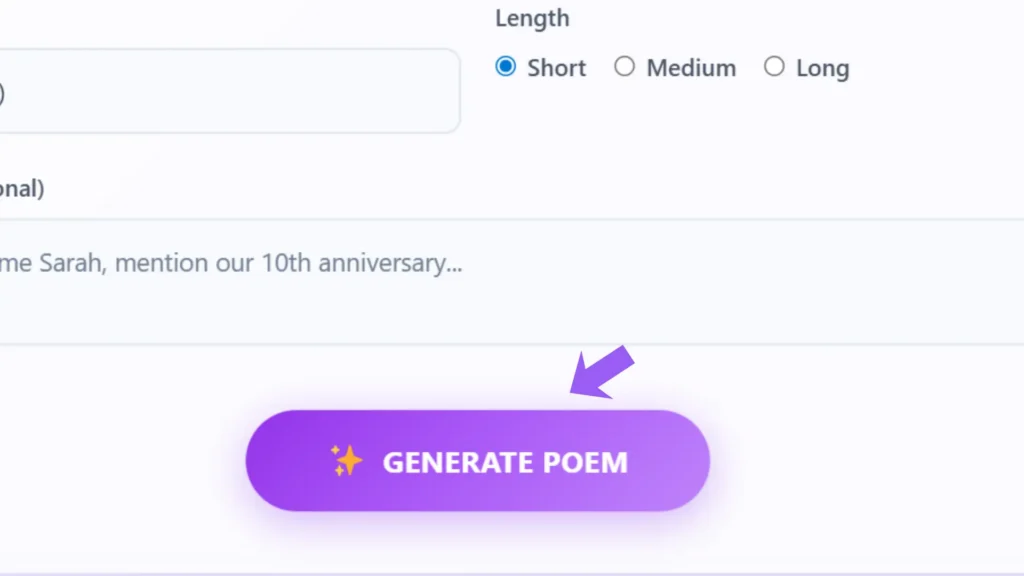The image size is (1024, 576).
Task: Click the Short label next to its radio
Action: pos(556,68)
